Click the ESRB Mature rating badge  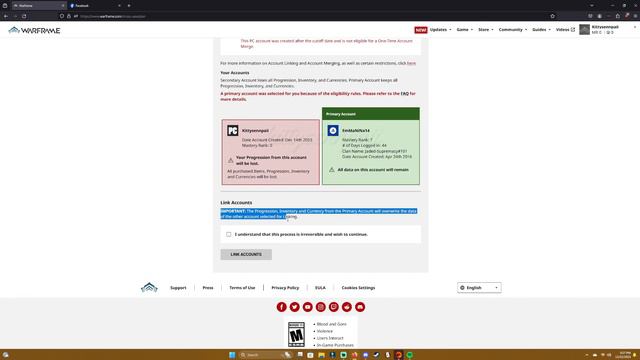click(296, 334)
